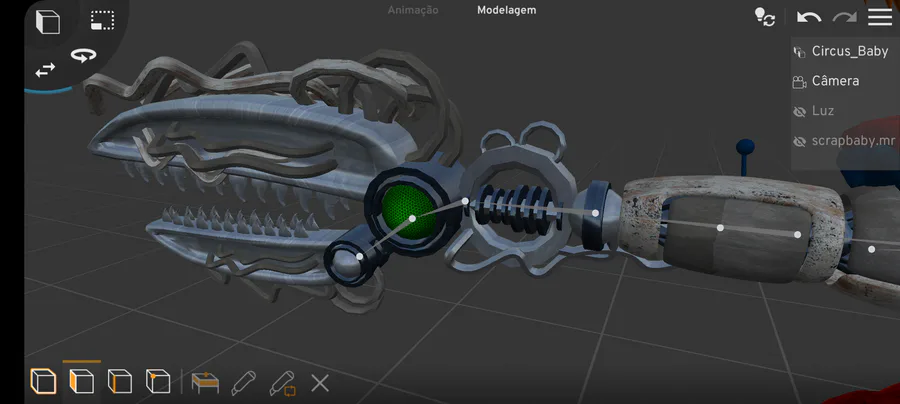Image resolution: width=900 pixels, height=404 pixels.
Task: Switch to face selection mode cube
Action: (82, 382)
